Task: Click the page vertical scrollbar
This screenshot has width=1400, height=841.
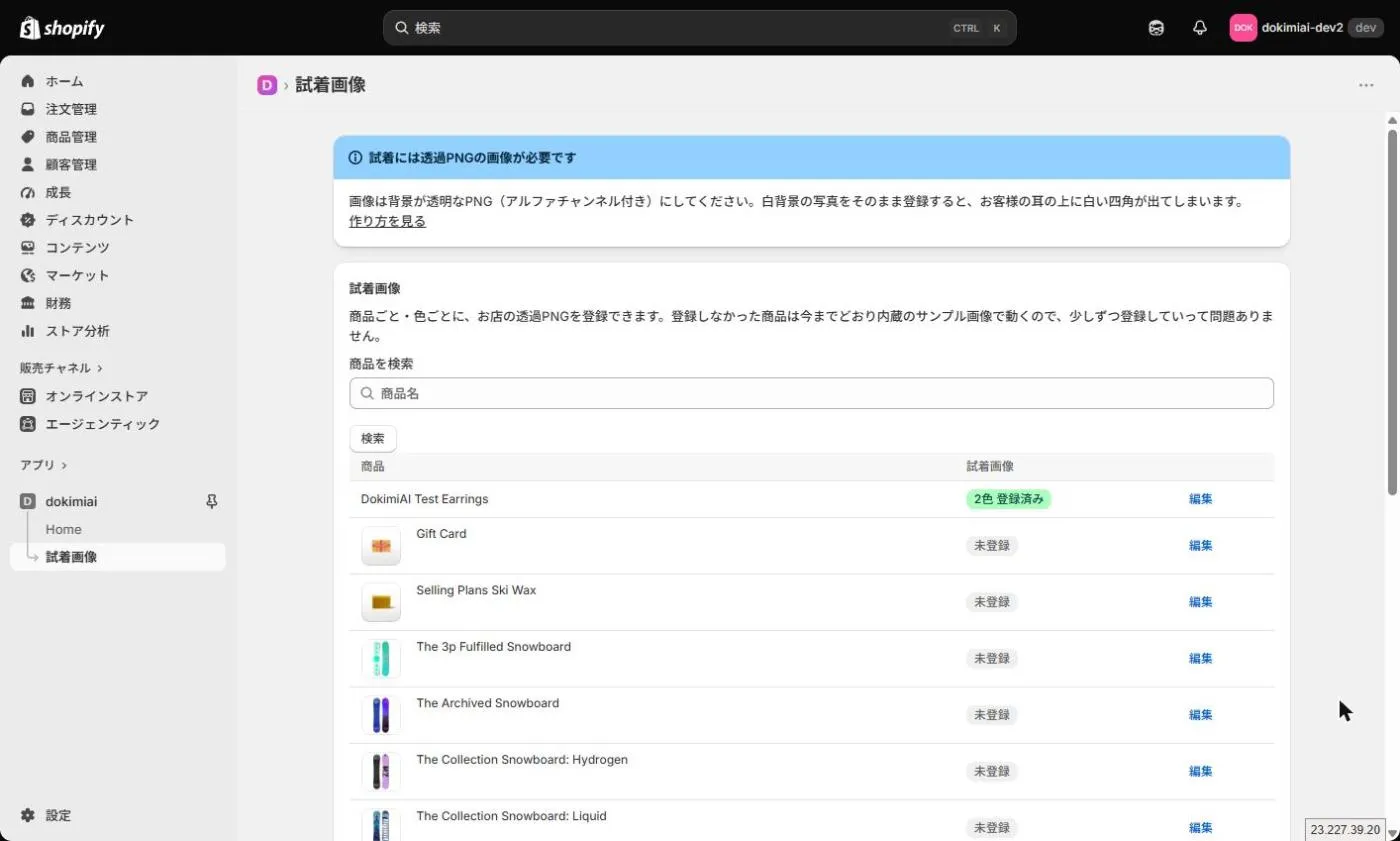Action: [1392, 312]
